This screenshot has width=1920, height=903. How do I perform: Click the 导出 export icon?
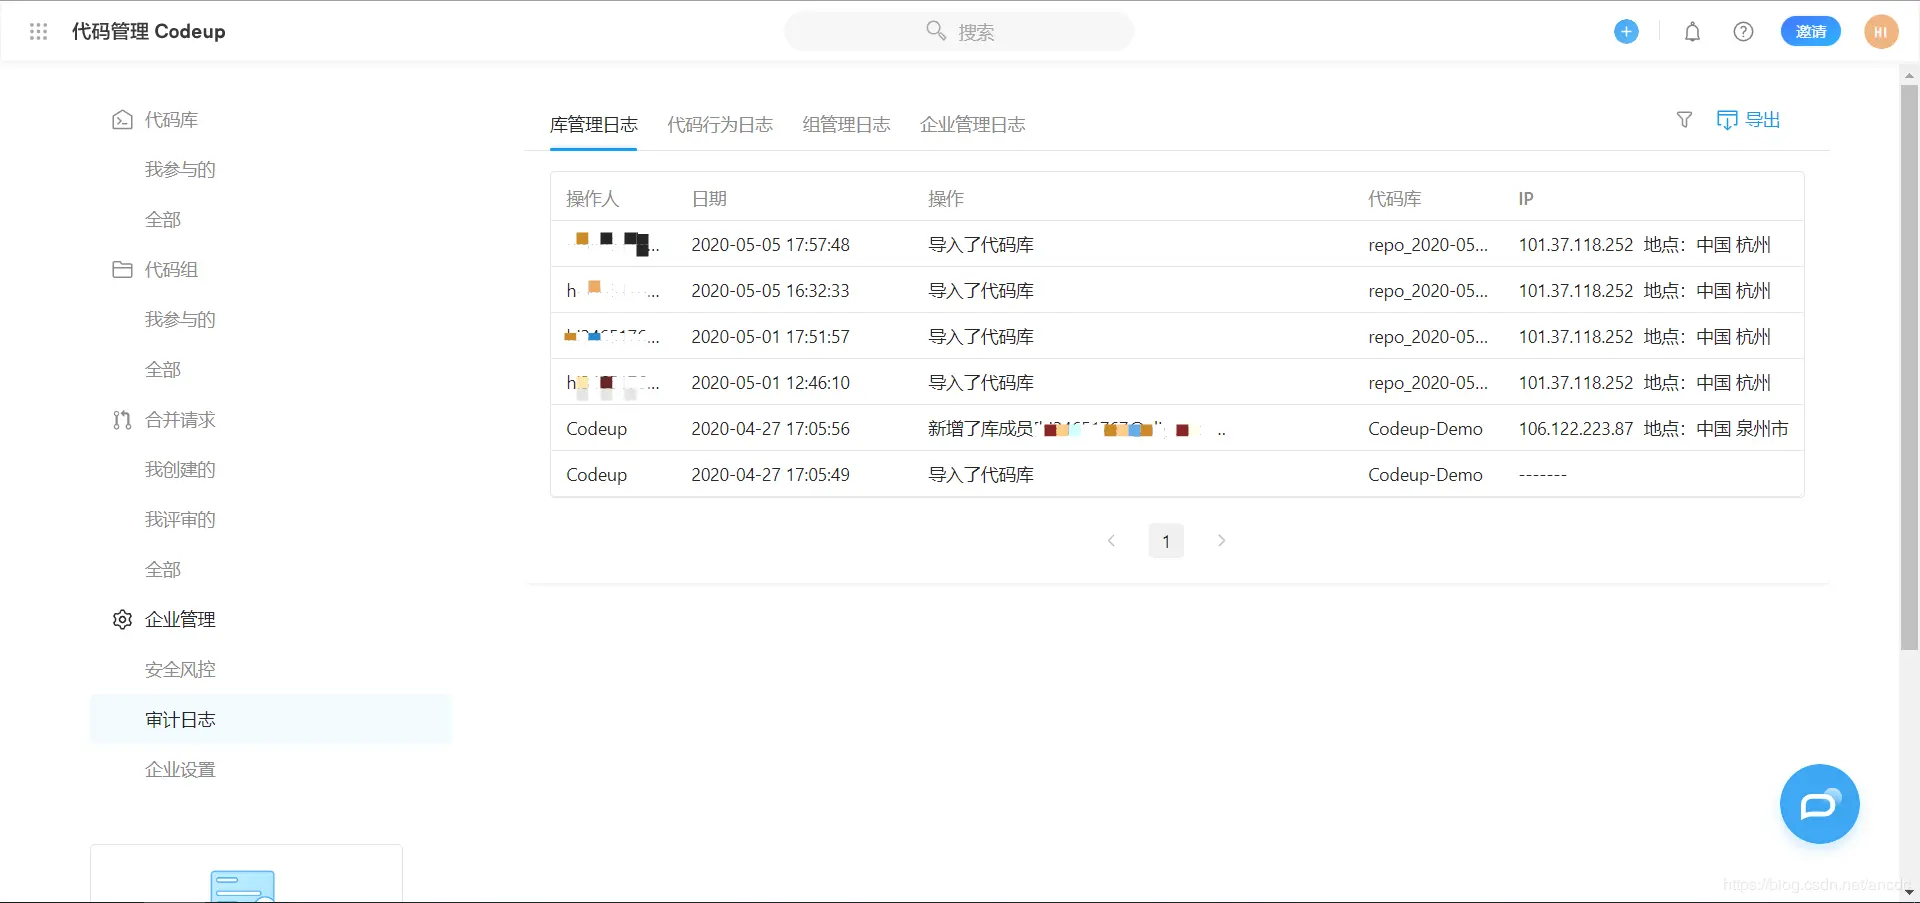click(1750, 119)
